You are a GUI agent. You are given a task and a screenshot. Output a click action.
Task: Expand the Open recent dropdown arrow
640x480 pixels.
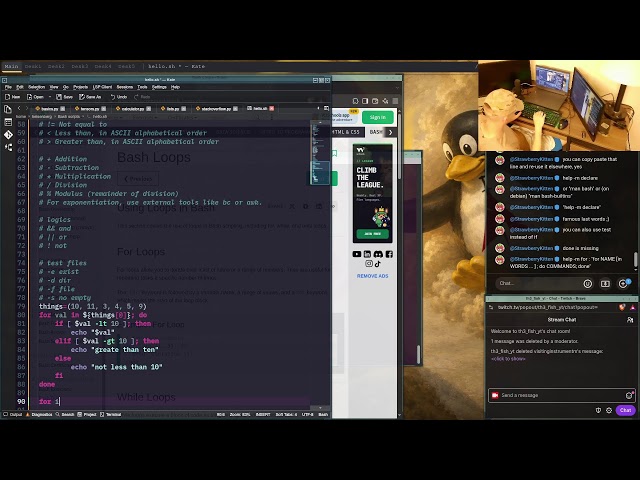(50, 97)
